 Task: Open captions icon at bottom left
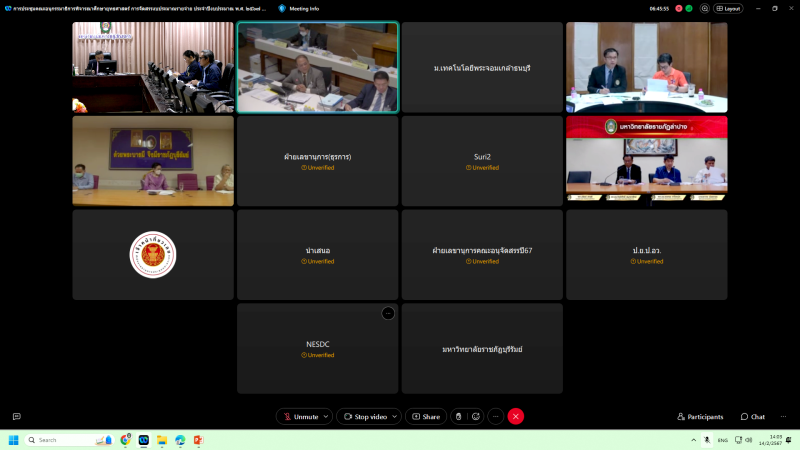coord(16,416)
